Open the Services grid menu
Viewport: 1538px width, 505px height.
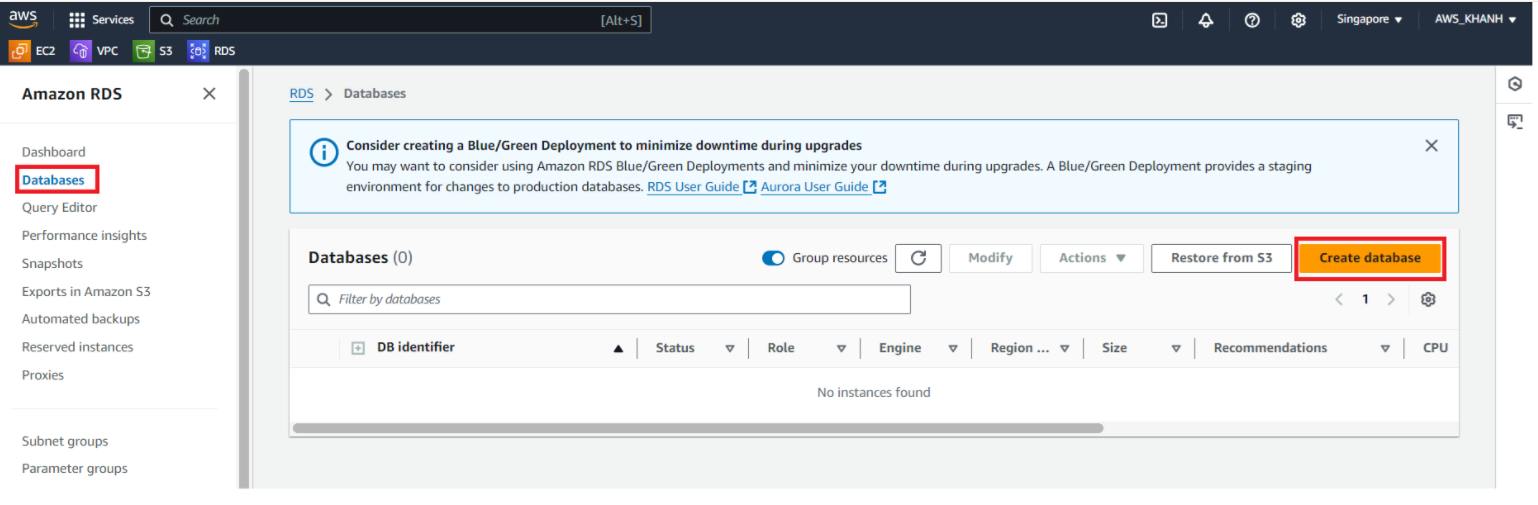tap(101, 20)
